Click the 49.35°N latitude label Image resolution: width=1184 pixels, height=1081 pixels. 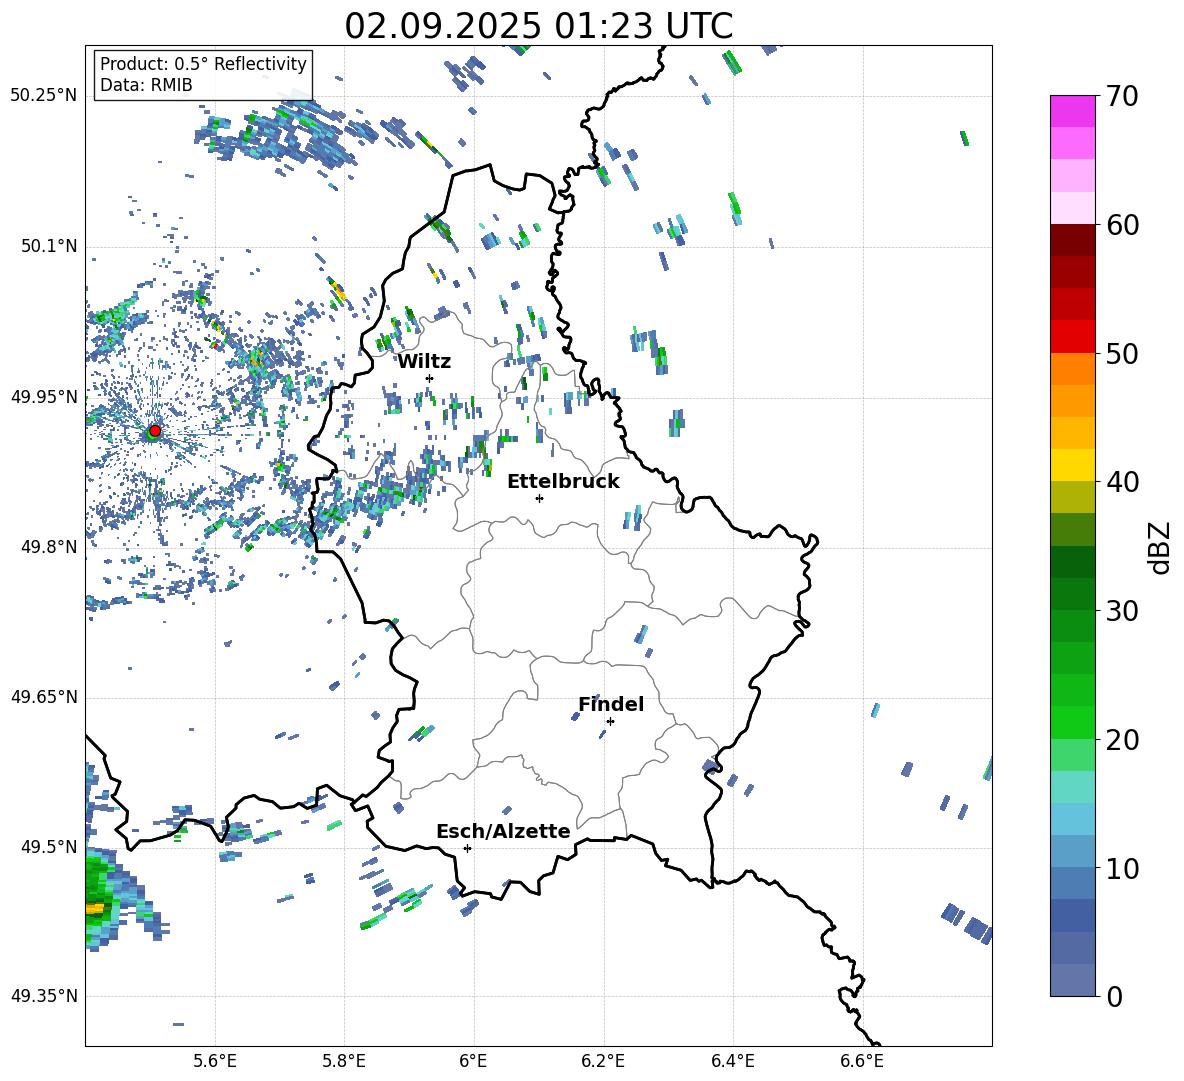(44, 996)
